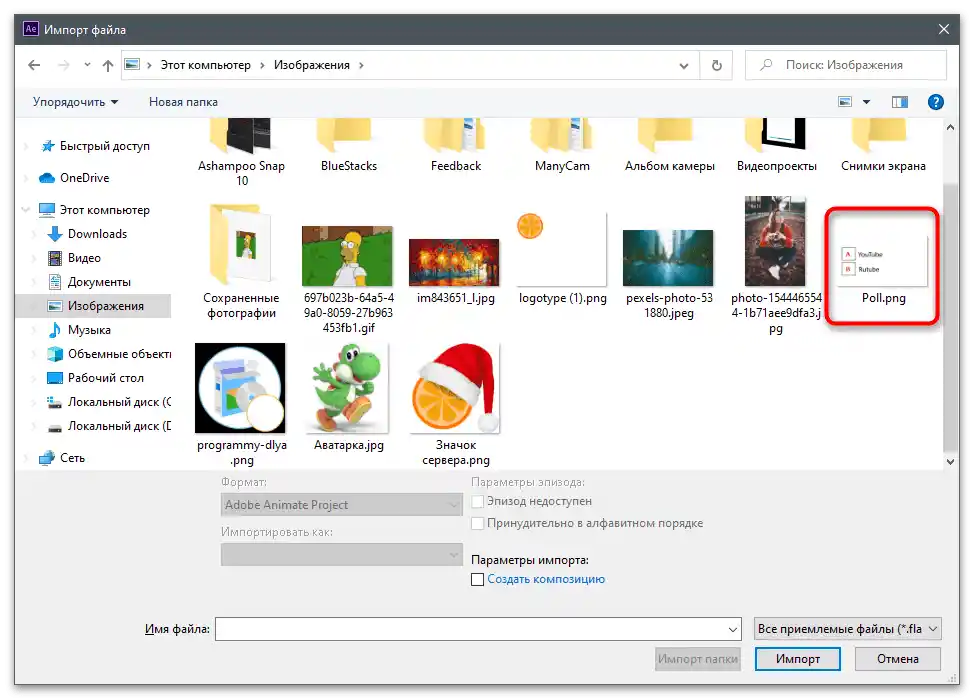Open the Все приемлемые файлы type dropdown
Image resolution: width=974 pixels, height=699 pixels.
[x=847, y=629]
